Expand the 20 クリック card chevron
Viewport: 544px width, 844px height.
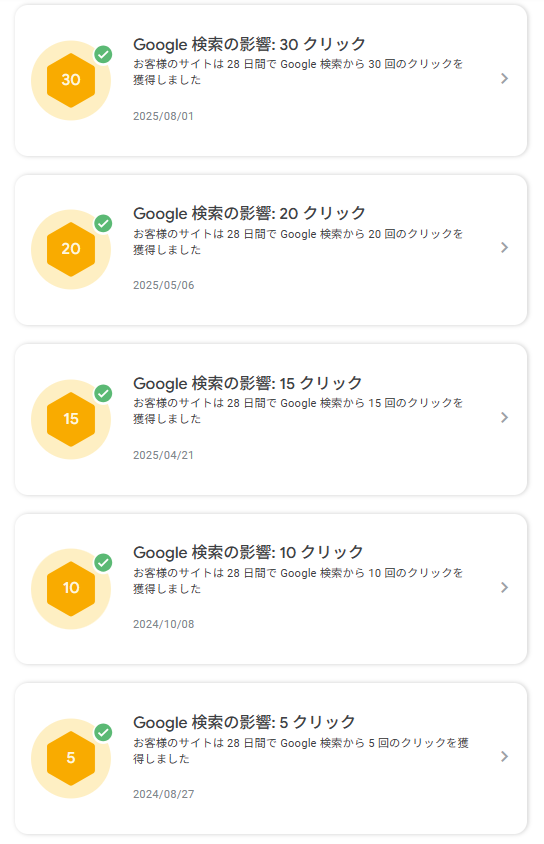504,248
